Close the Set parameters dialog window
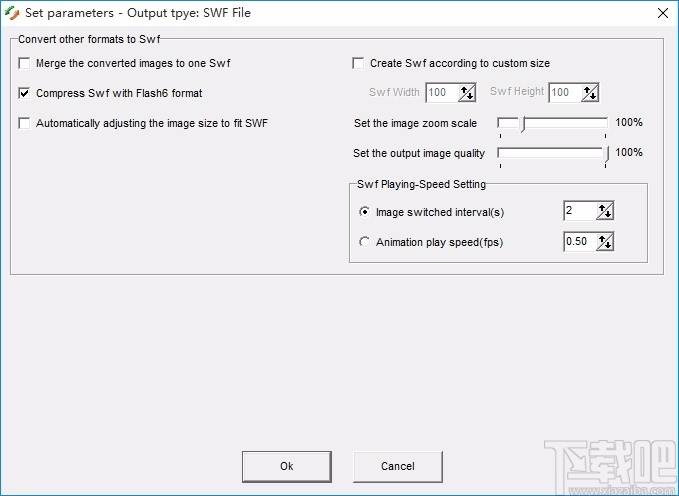679x496 pixels. click(663, 13)
